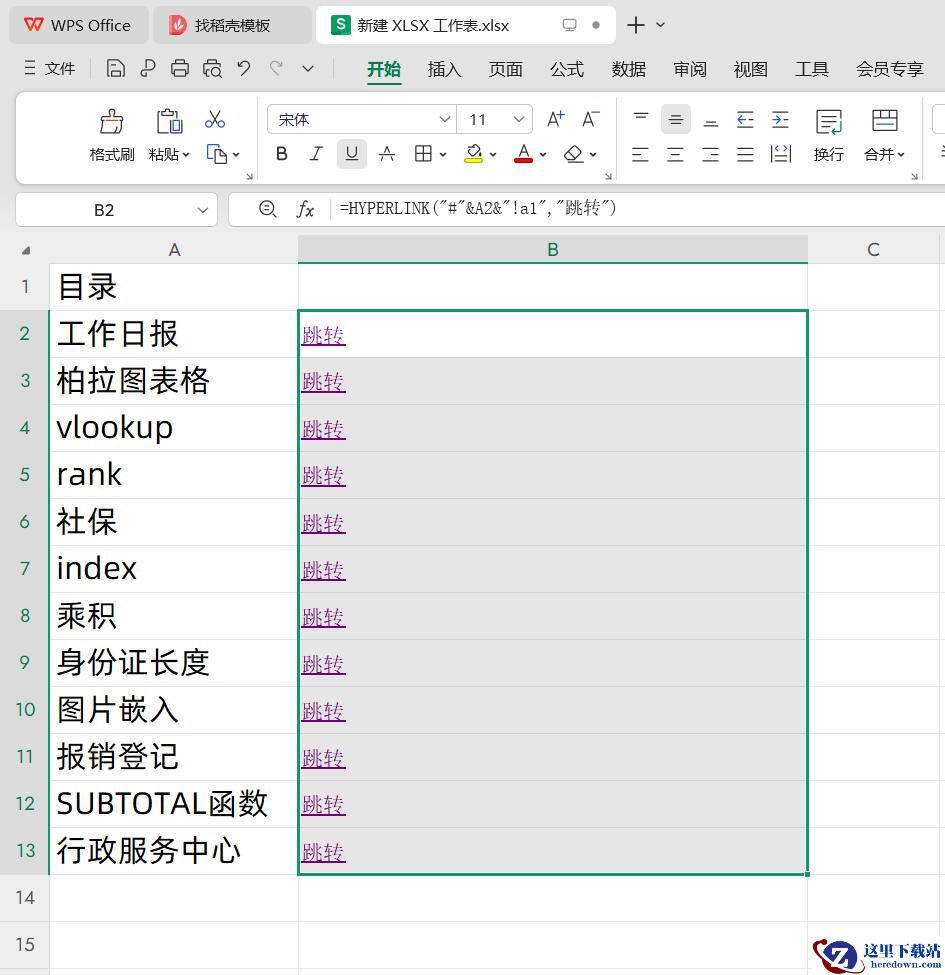The width and height of the screenshot is (945, 975).
Task: Click the strikethrough text icon
Action: pos(387,154)
